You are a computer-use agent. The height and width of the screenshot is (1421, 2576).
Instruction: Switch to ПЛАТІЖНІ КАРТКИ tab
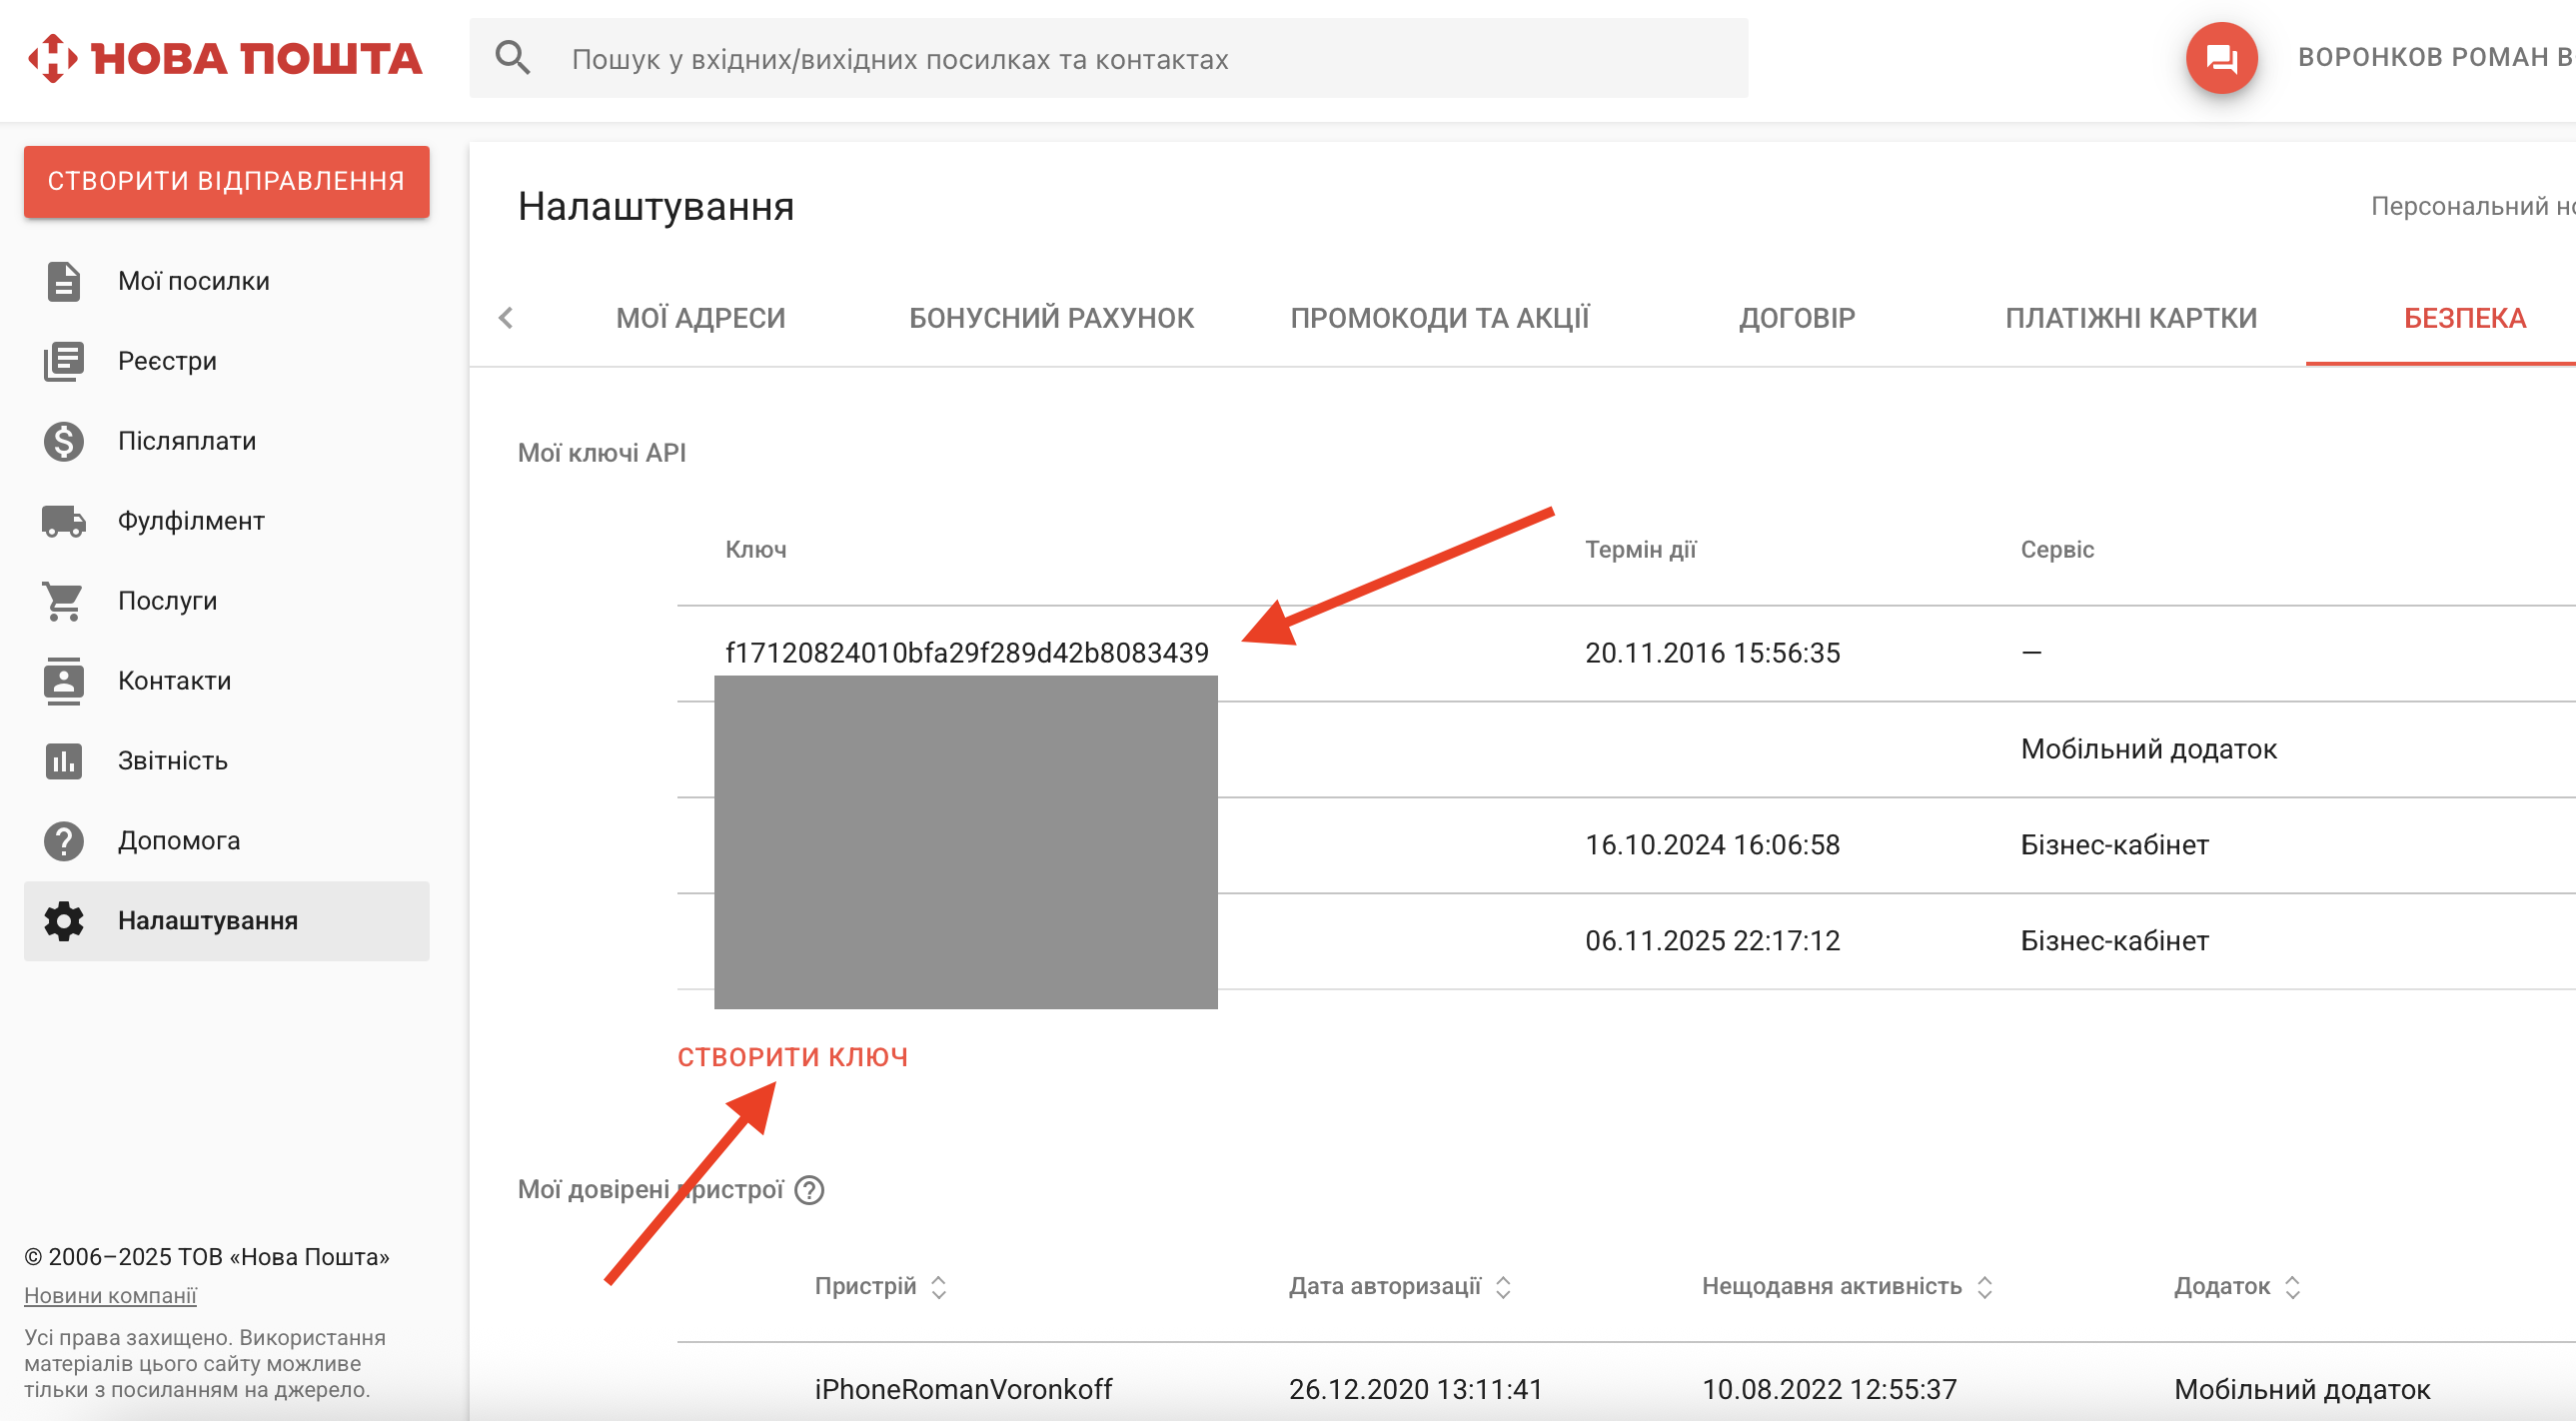[x=2130, y=318]
